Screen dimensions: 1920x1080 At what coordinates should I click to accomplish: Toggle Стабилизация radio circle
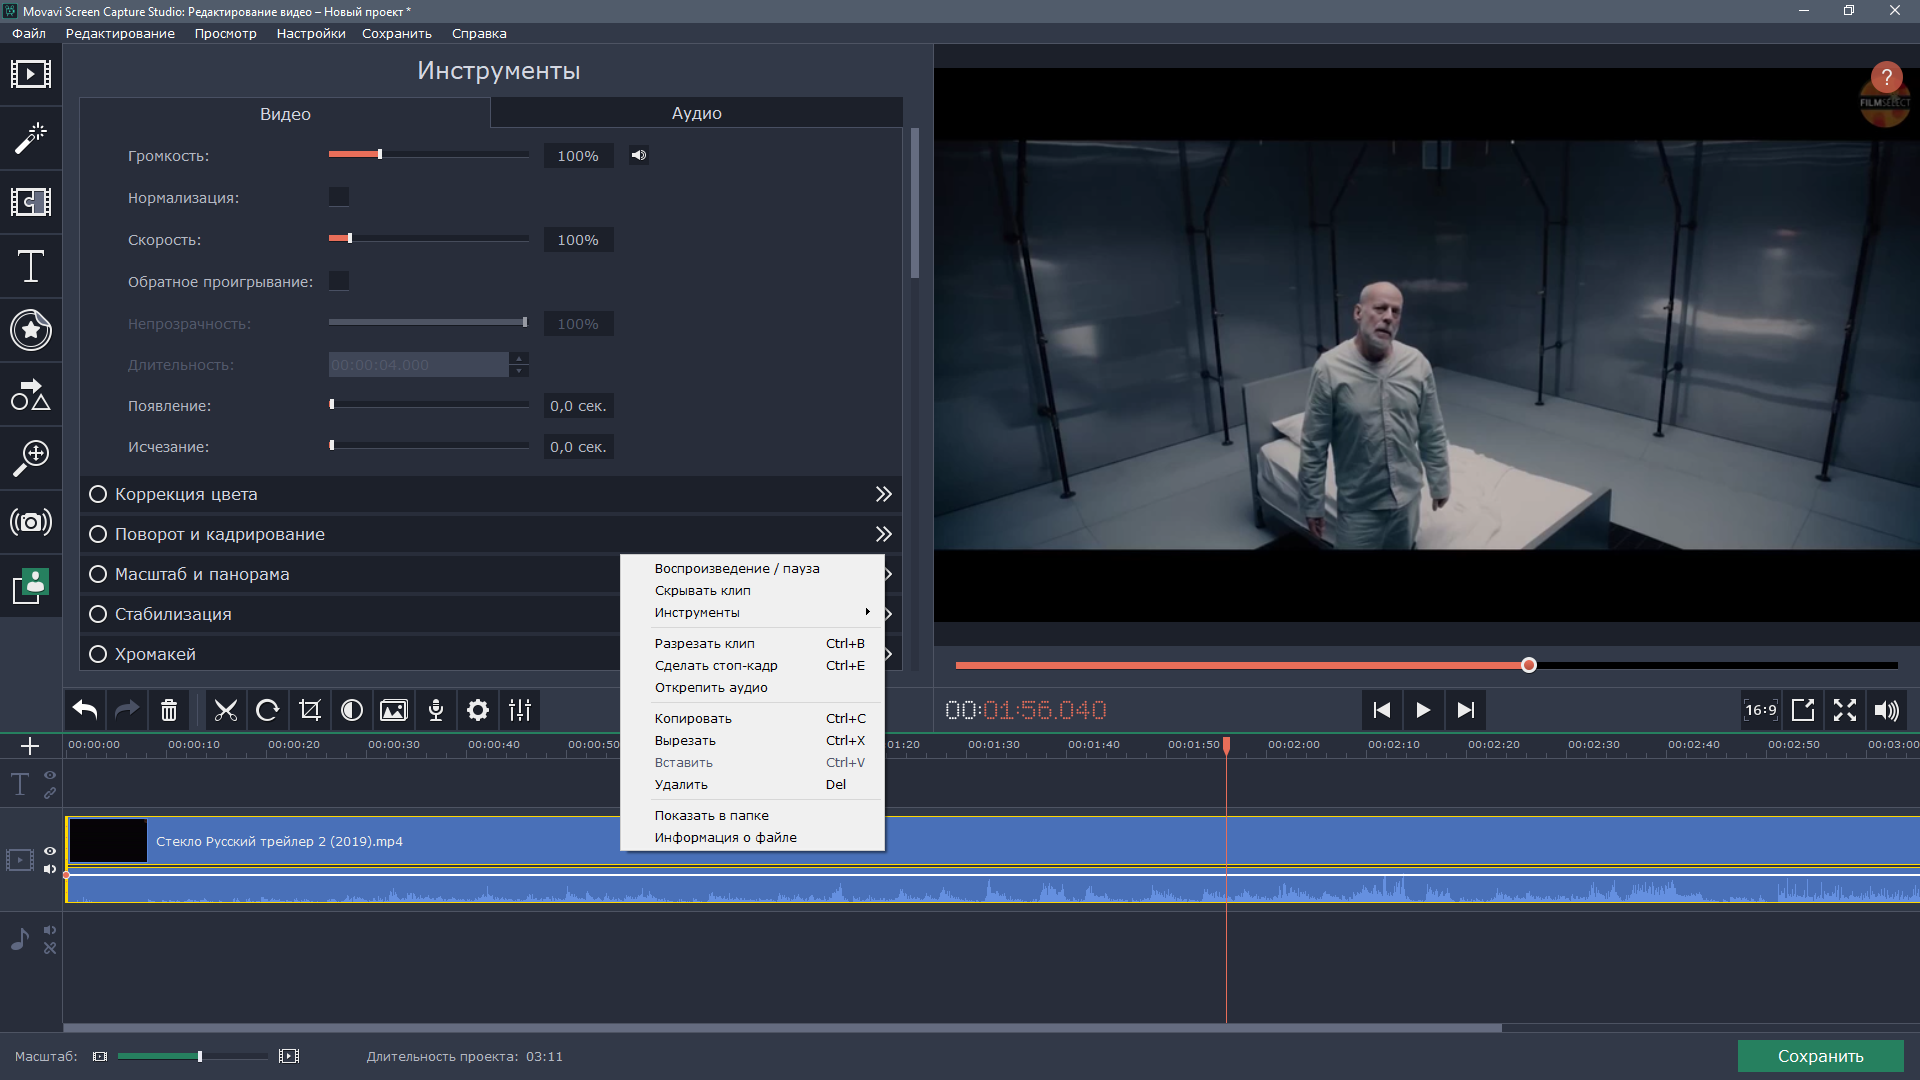pos(98,614)
